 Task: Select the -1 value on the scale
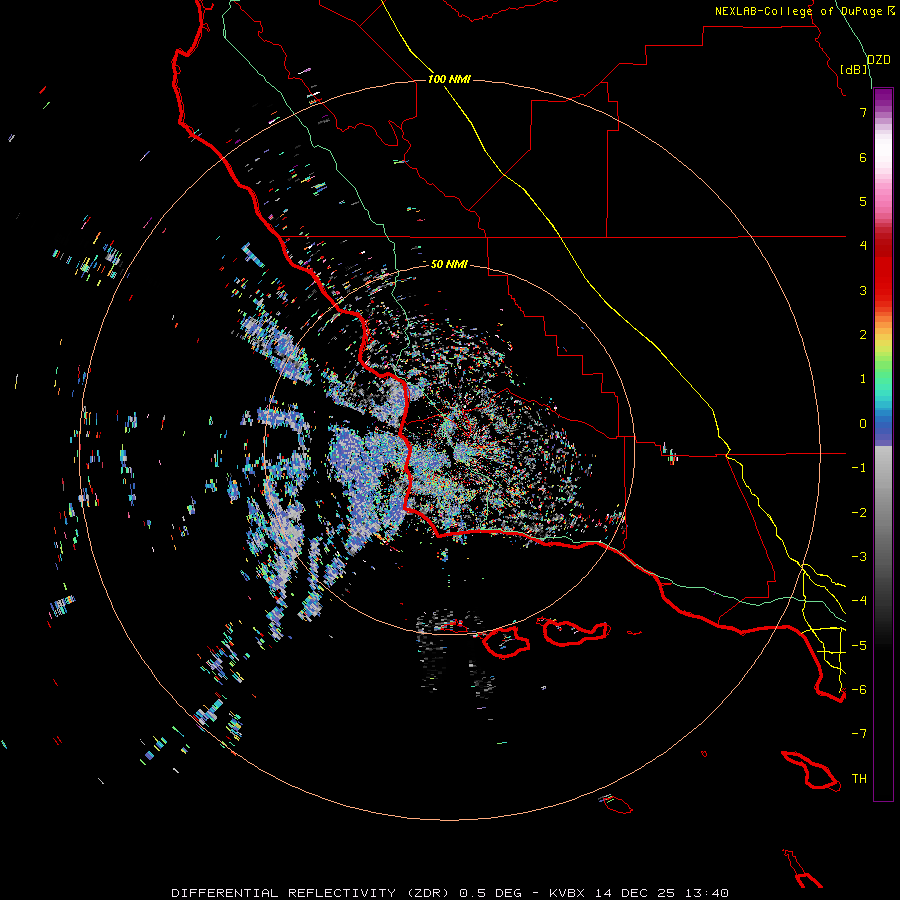pyautogui.click(x=859, y=468)
